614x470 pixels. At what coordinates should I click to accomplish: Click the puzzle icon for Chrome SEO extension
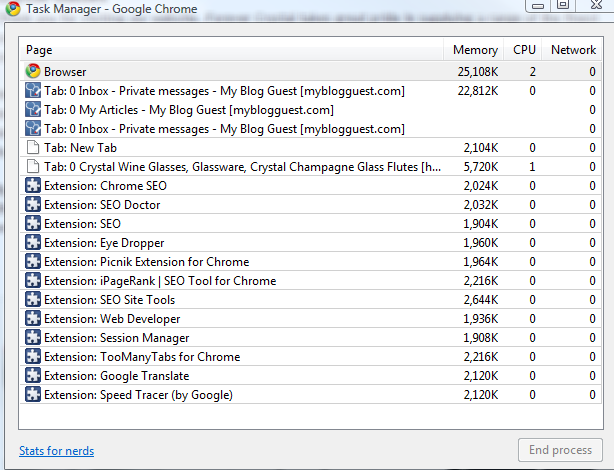tap(33, 185)
